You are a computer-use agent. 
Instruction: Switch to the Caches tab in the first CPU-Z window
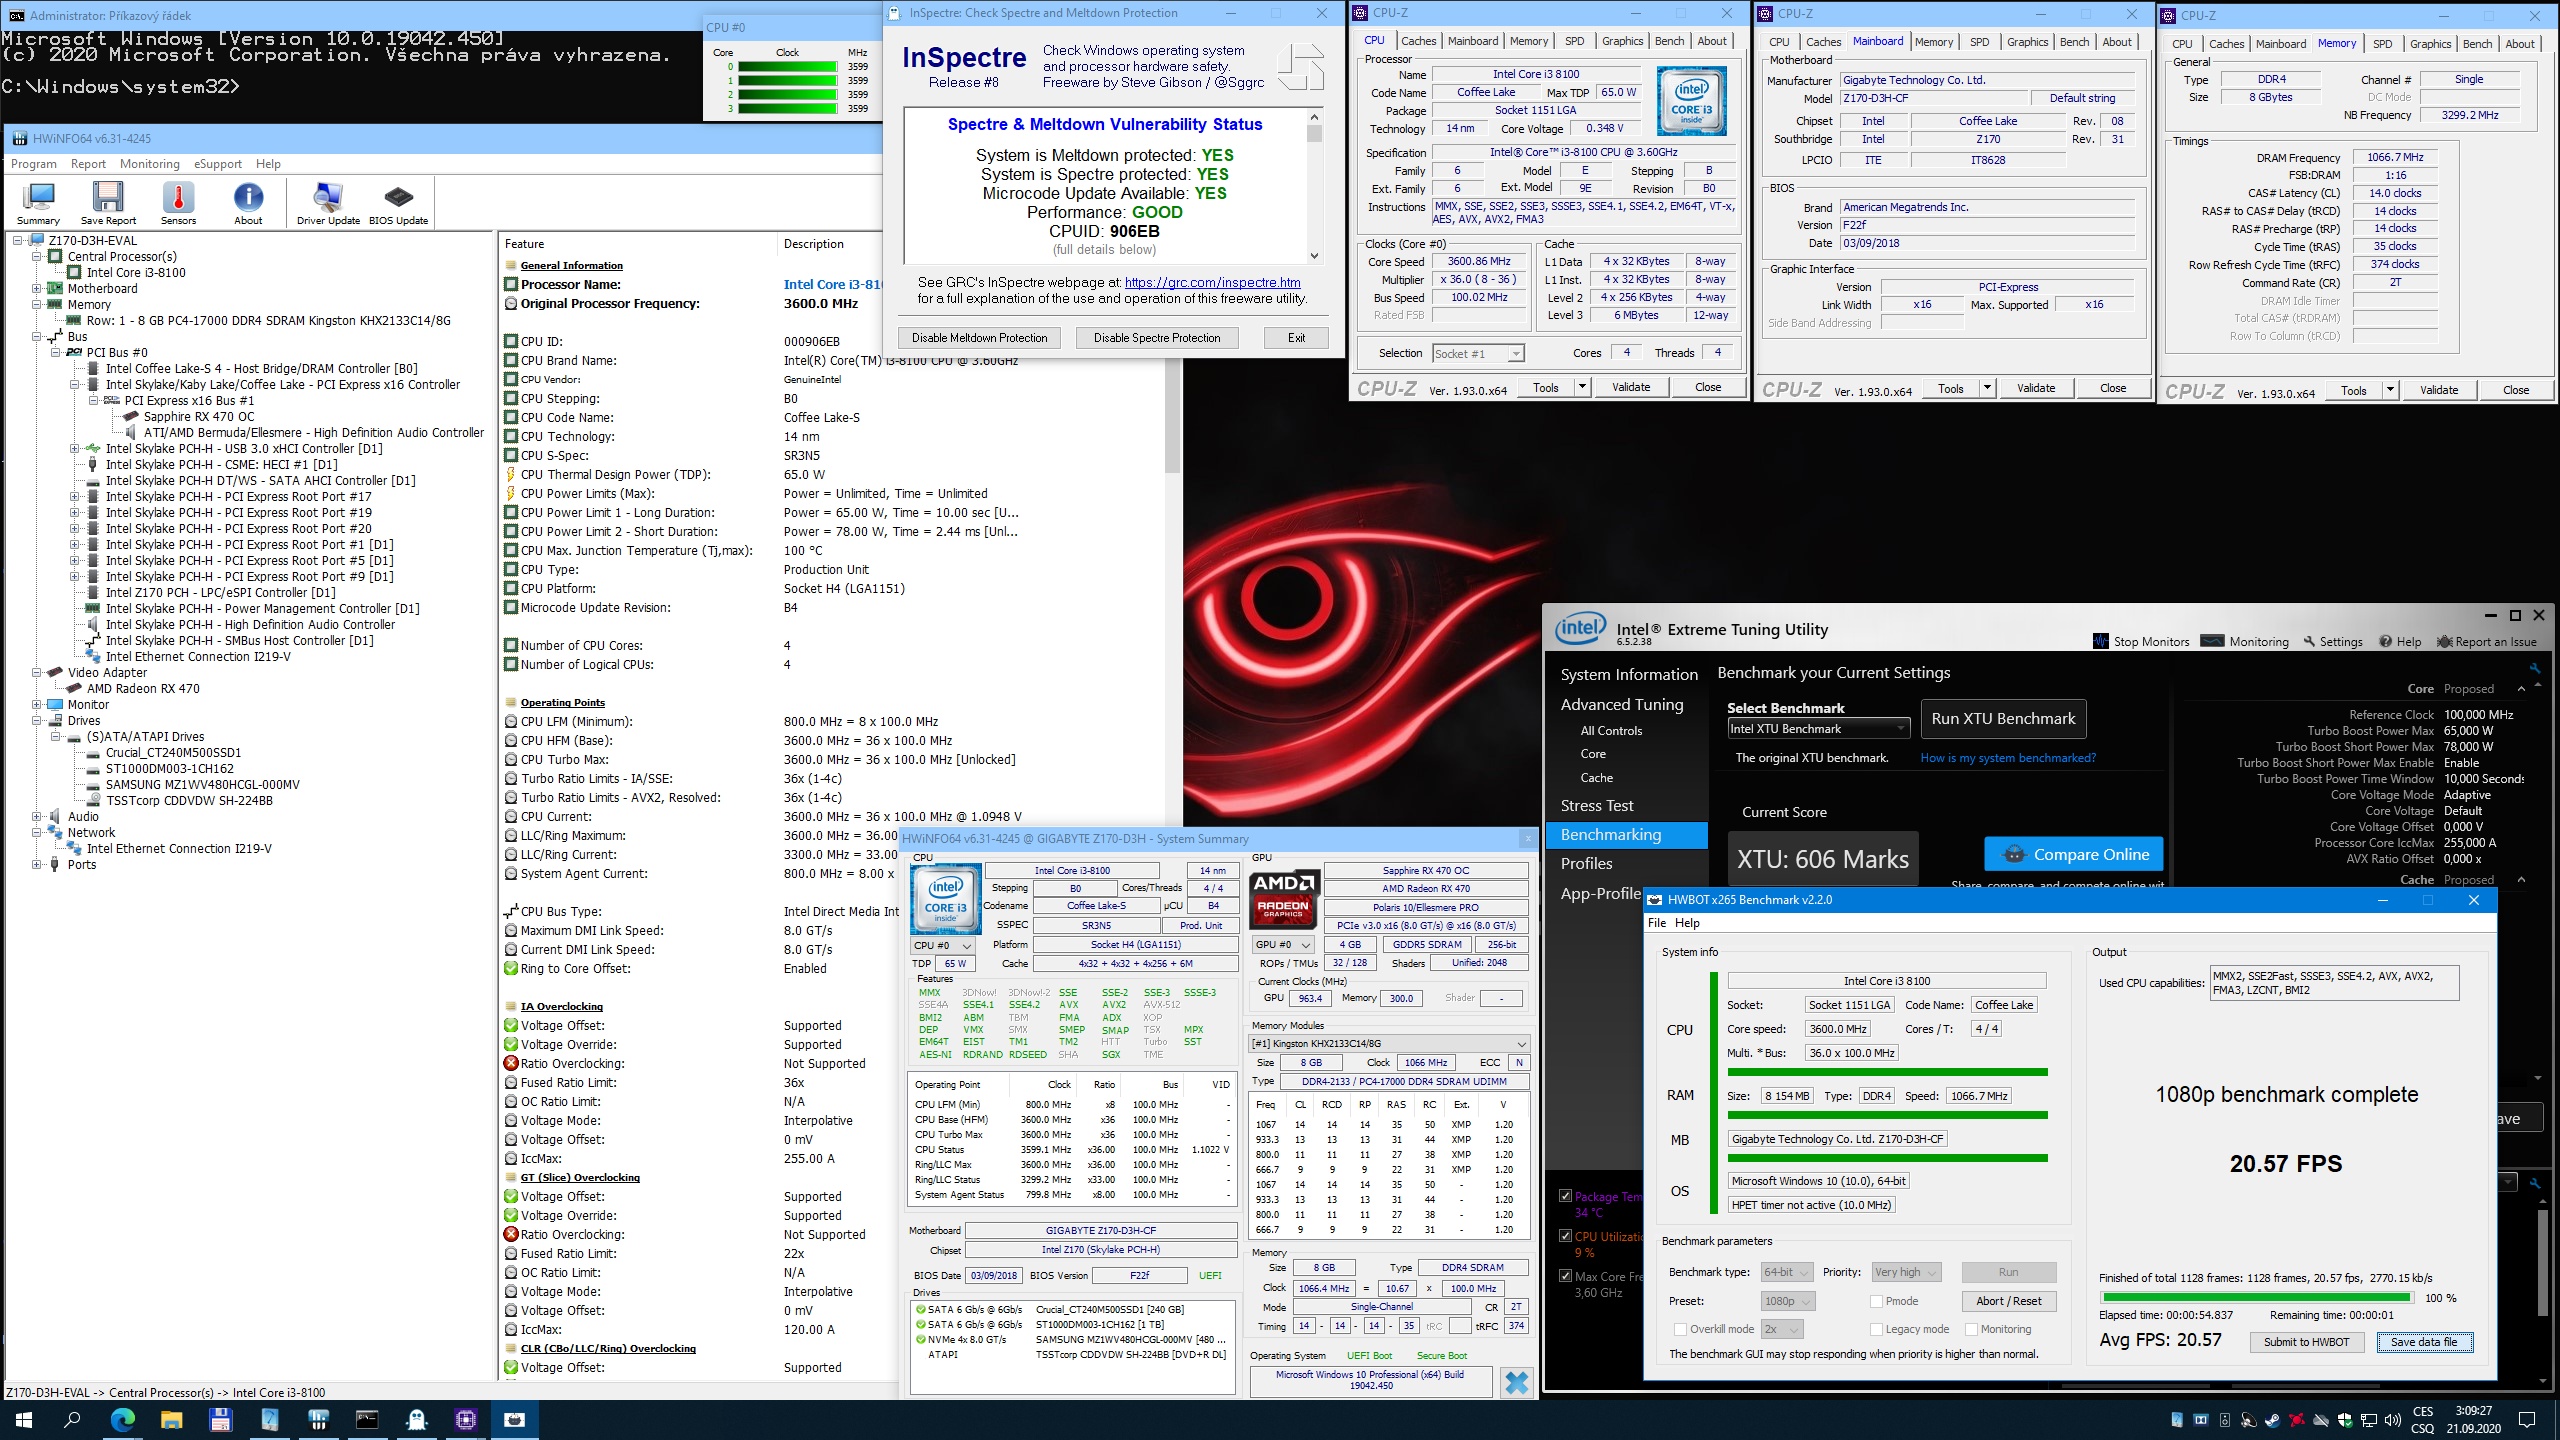(x=1418, y=41)
